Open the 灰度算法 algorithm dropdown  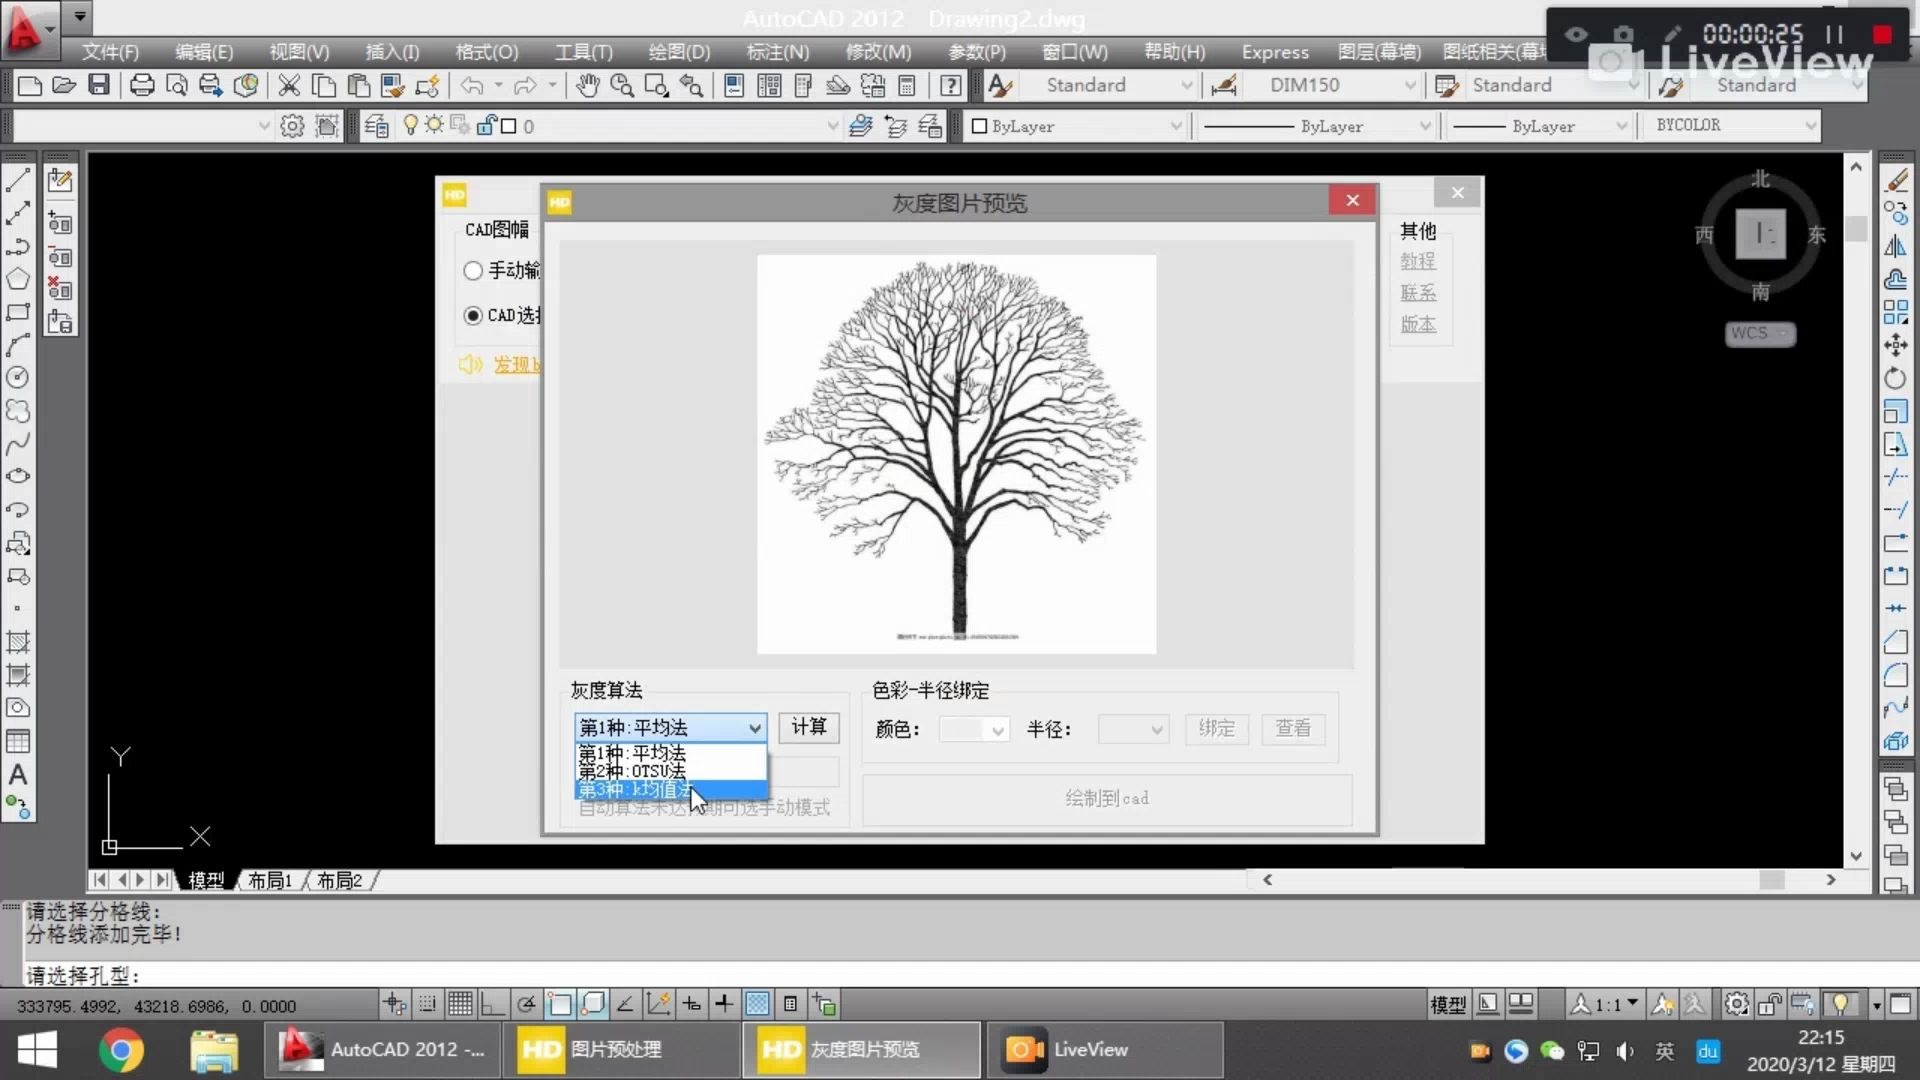(755, 727)
